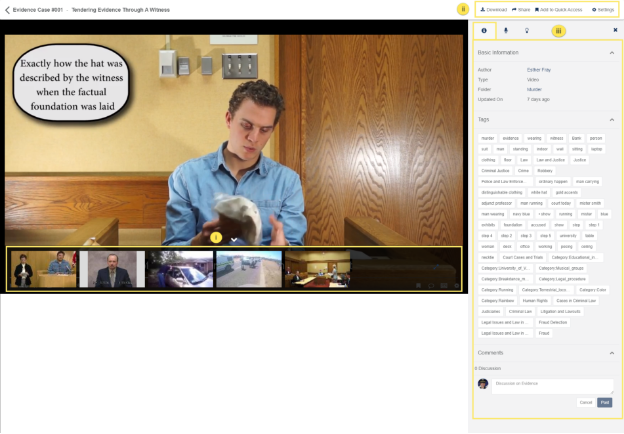
Task: Cancel the comment draft
Action: tap(586, 402)
